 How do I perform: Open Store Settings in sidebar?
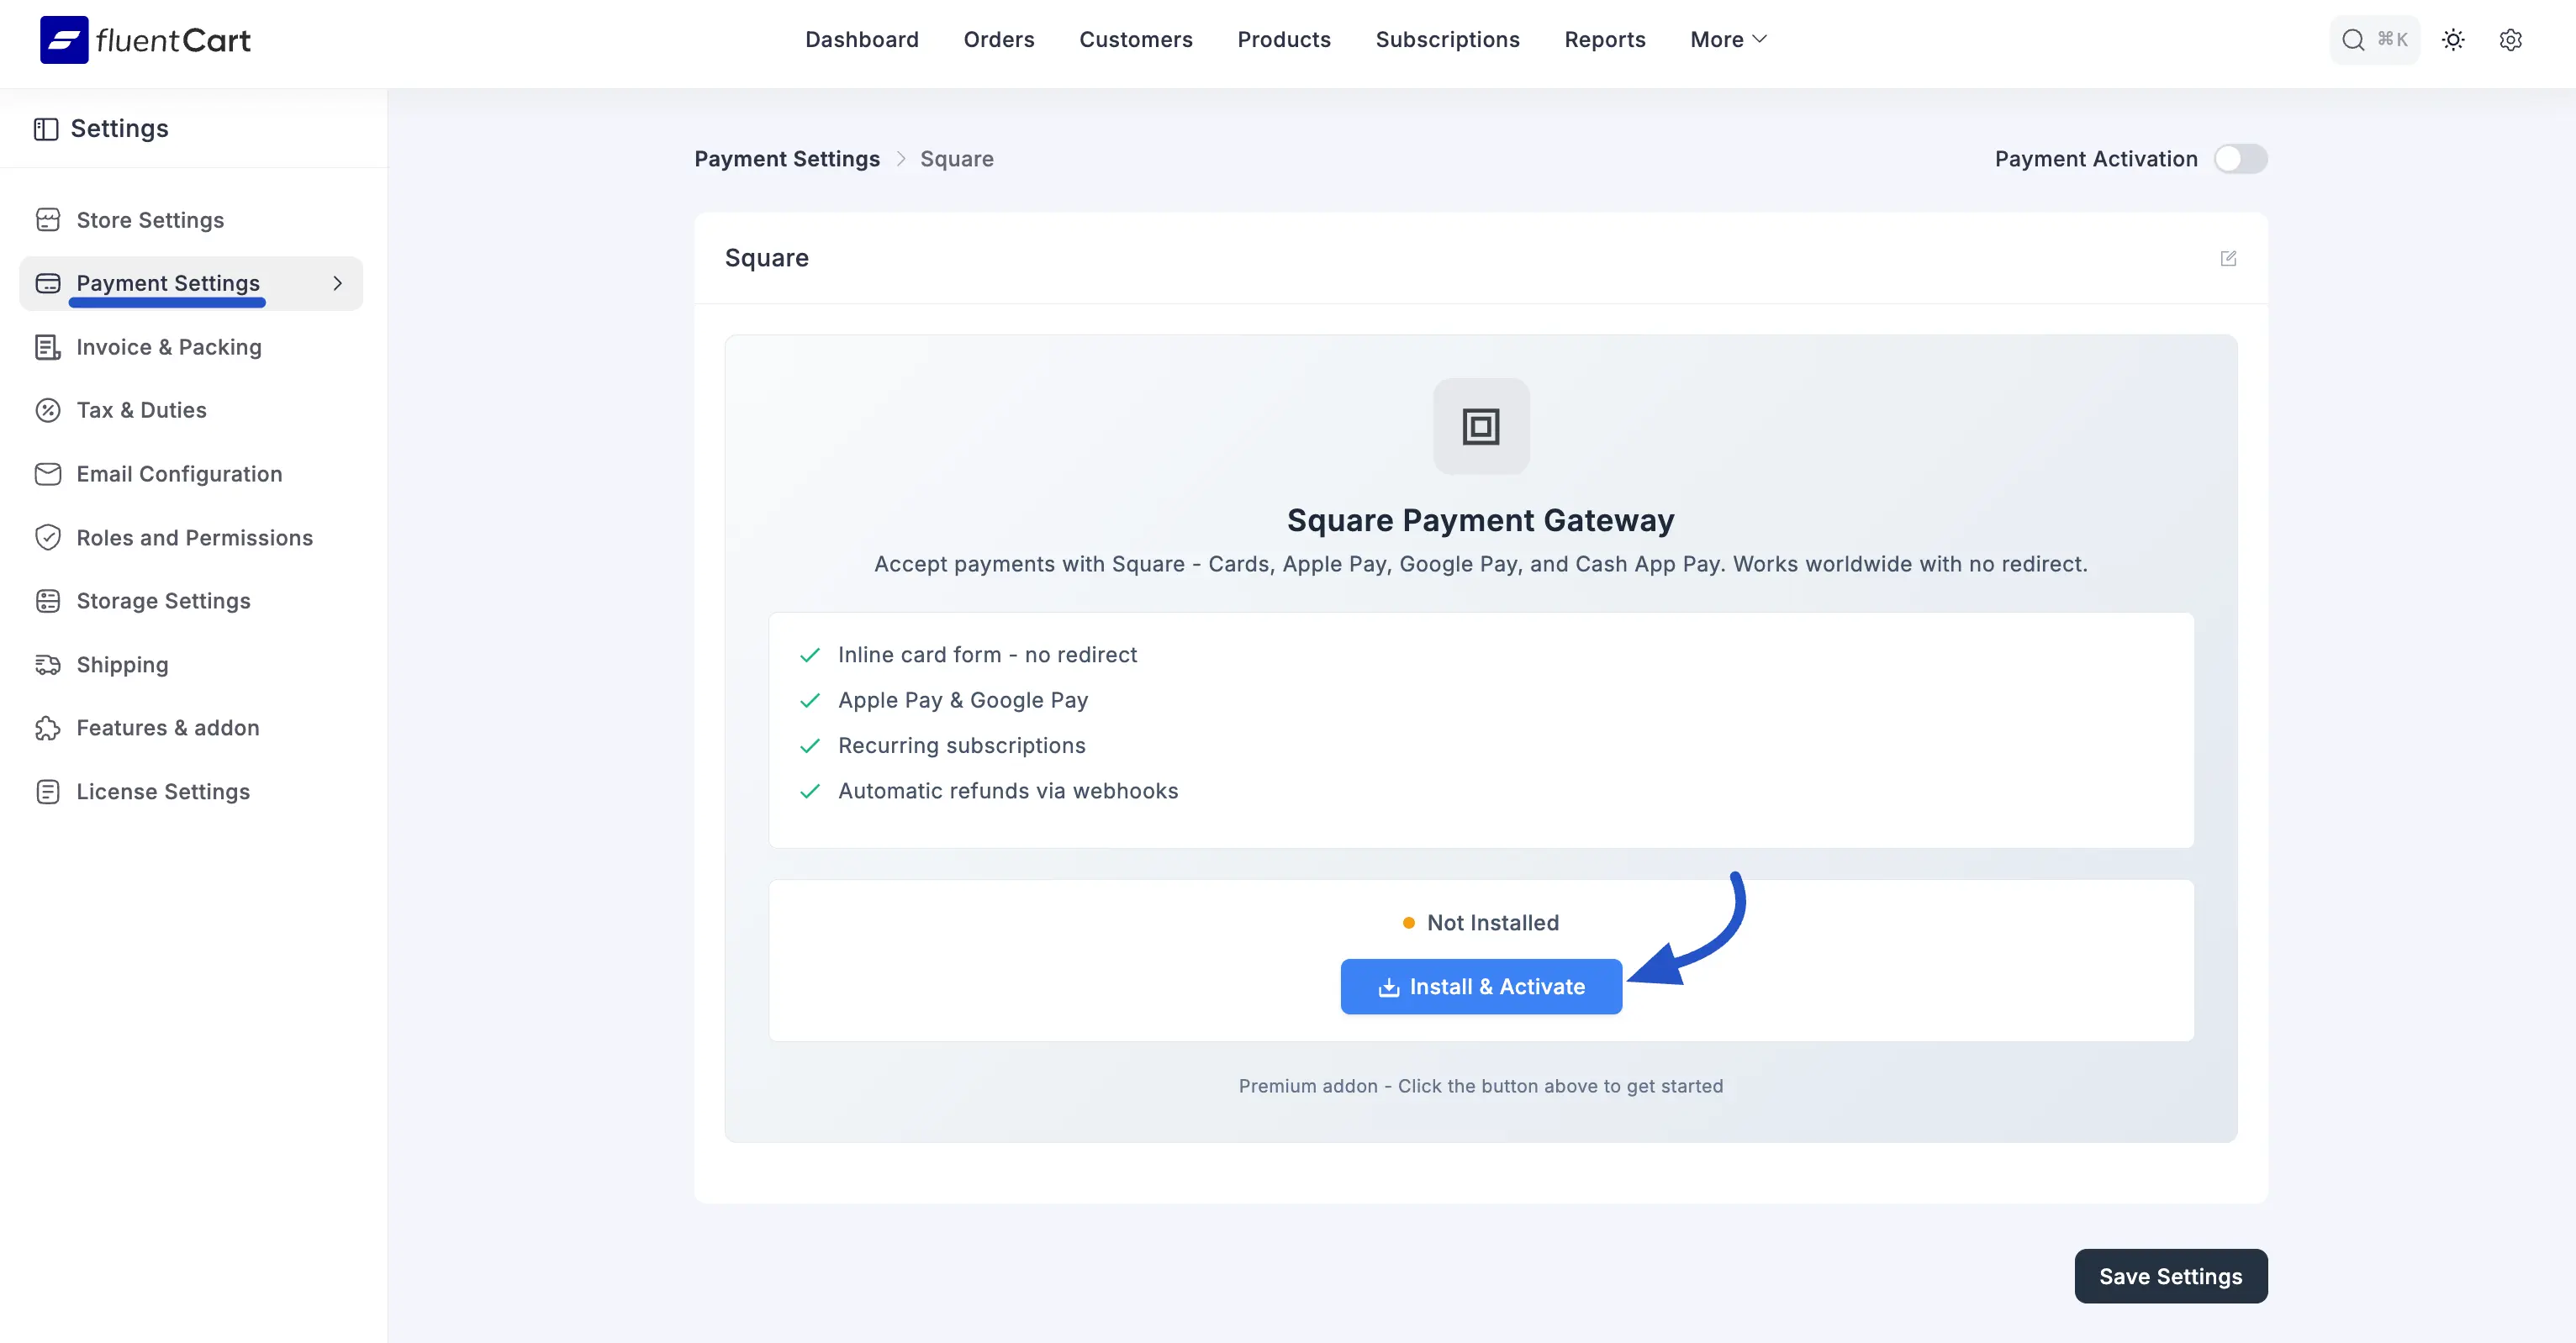pos(191,220)
